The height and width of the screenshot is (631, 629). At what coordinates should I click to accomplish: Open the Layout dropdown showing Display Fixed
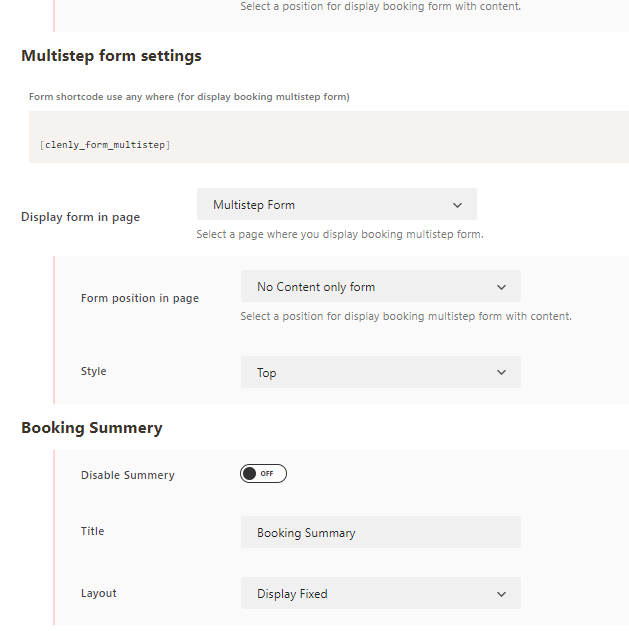point(381,593)
